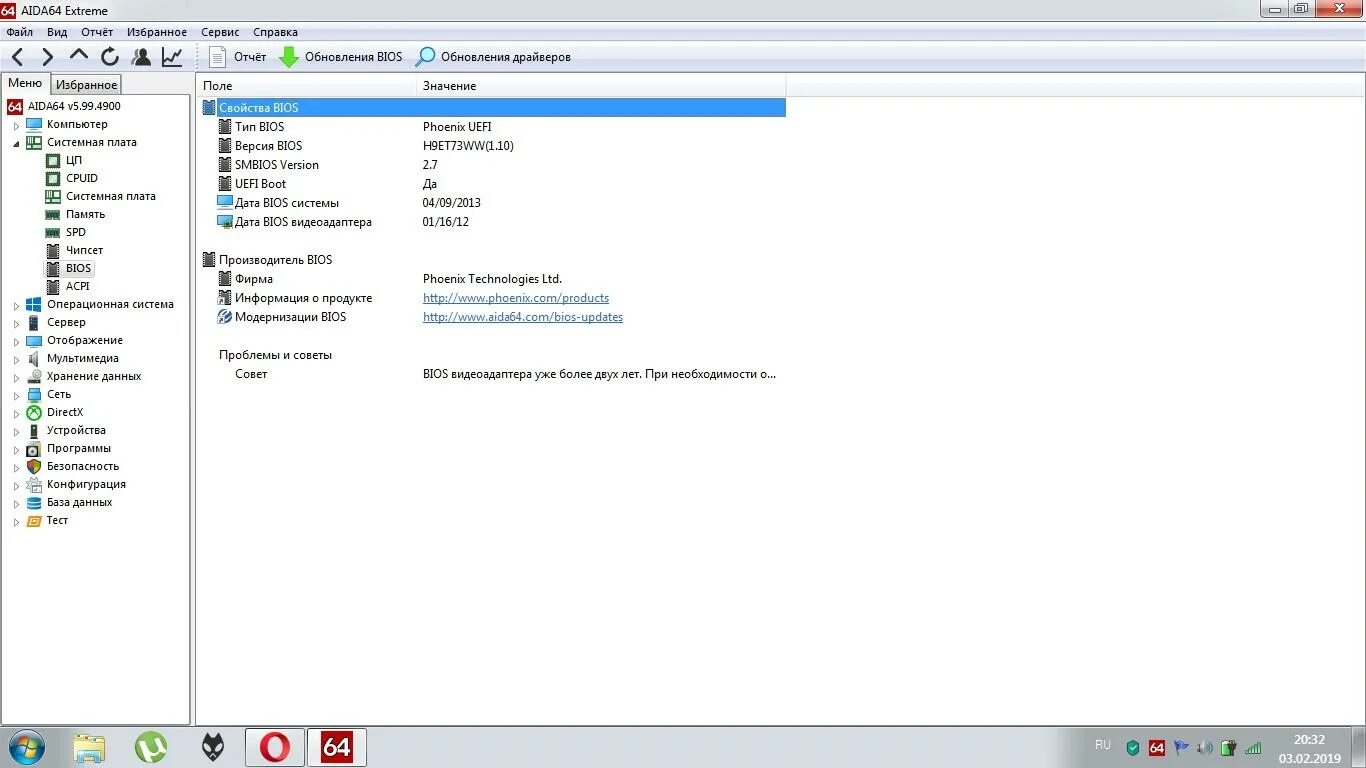Image resolution: width=1366 pixels, height=768 pixels.
Task: Click the back navigation arrow
Action: pos(16,56)
